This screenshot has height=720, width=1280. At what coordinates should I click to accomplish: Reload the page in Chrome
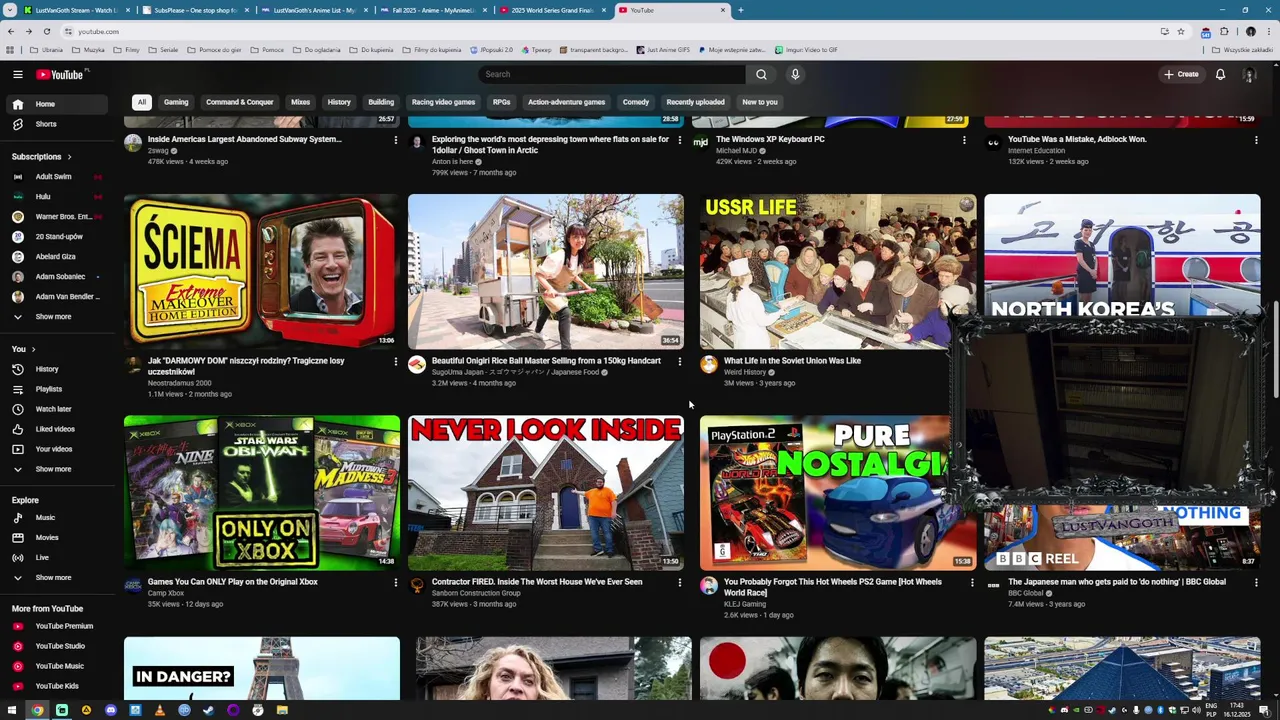pyautogui.click(x=46, y=31)
